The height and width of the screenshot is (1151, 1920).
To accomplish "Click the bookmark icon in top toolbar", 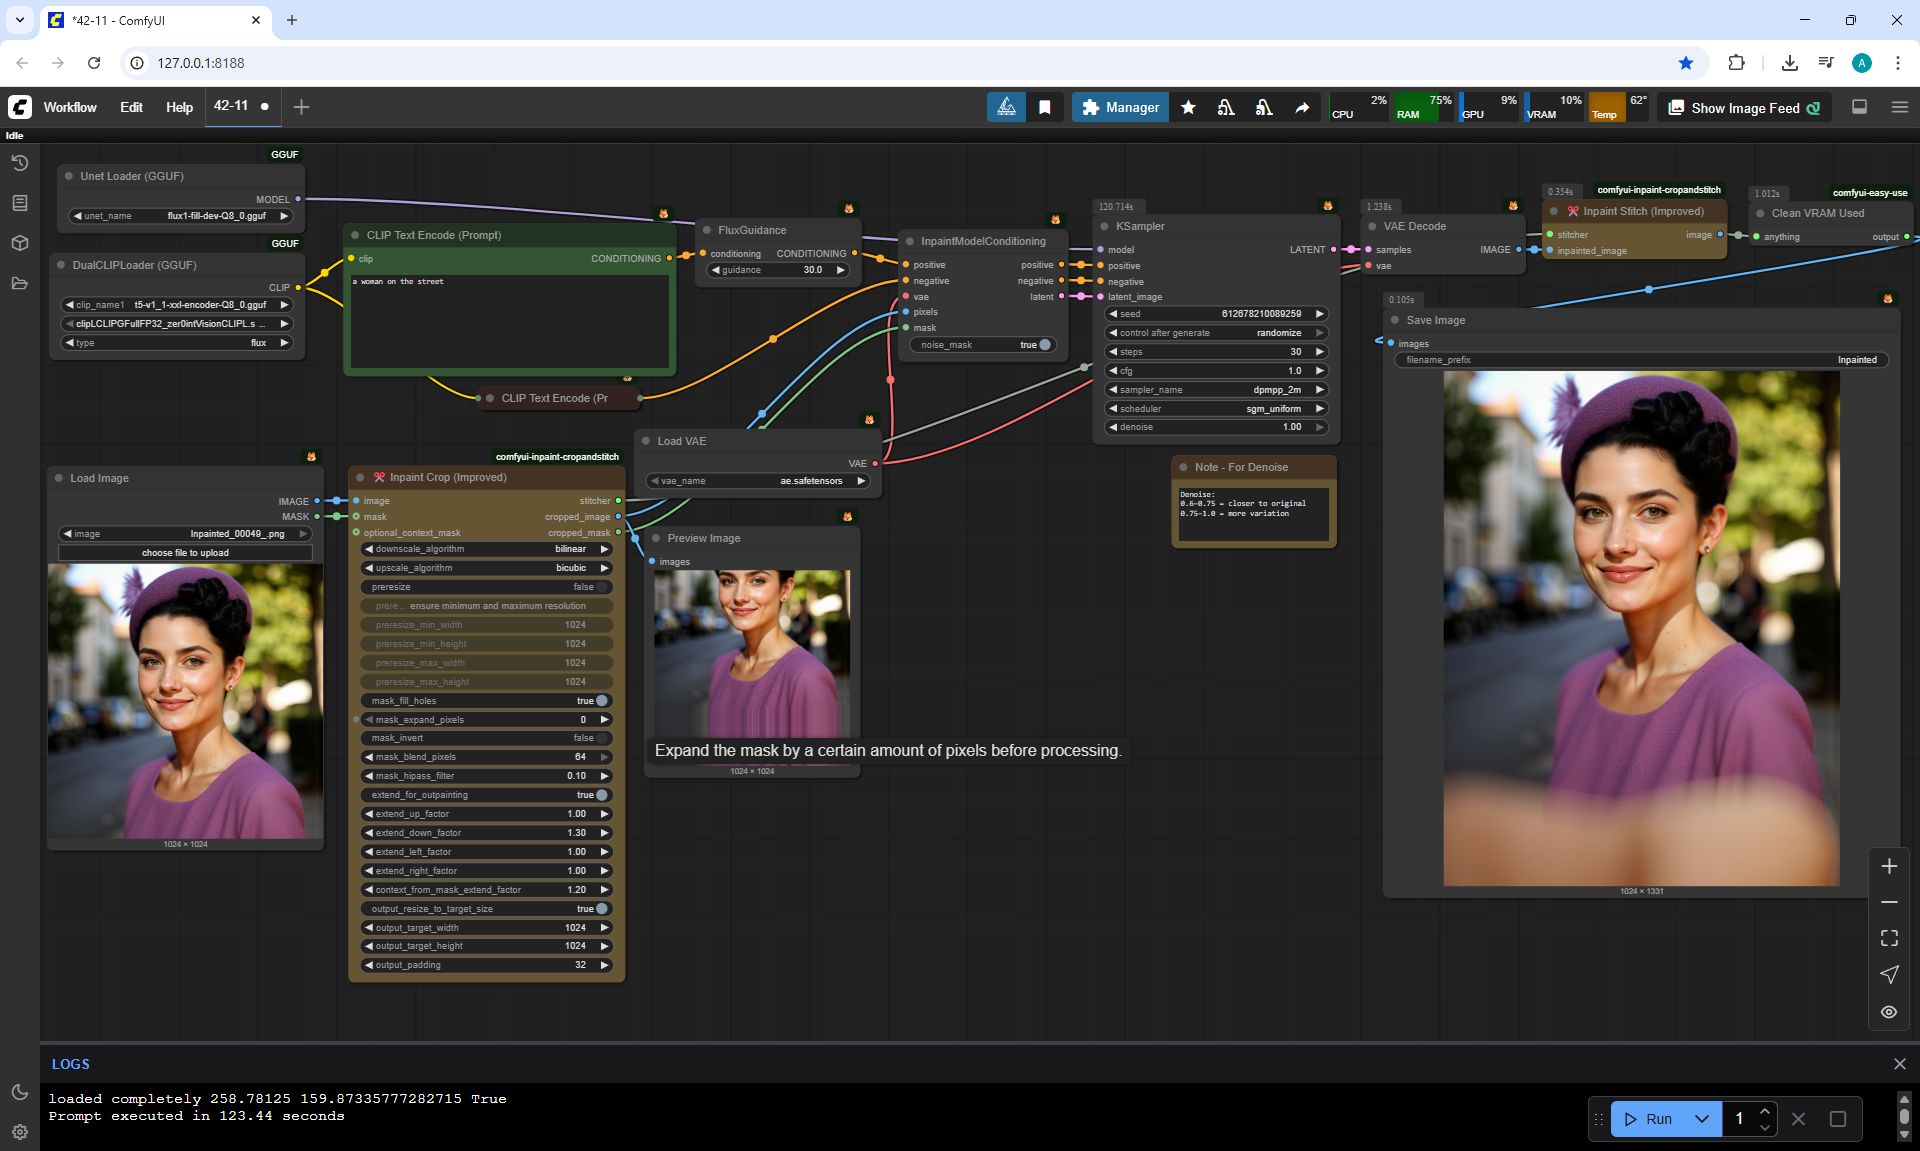I will pos(1045,107).
